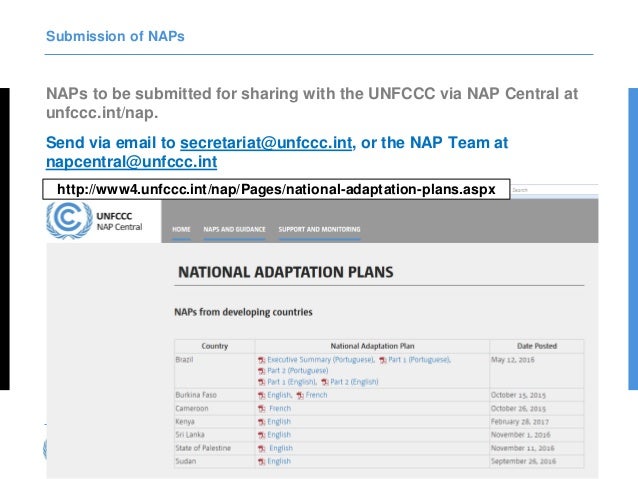
Task: Open NAPS AND GUIDANCE menu
Action: coord(234,229)
